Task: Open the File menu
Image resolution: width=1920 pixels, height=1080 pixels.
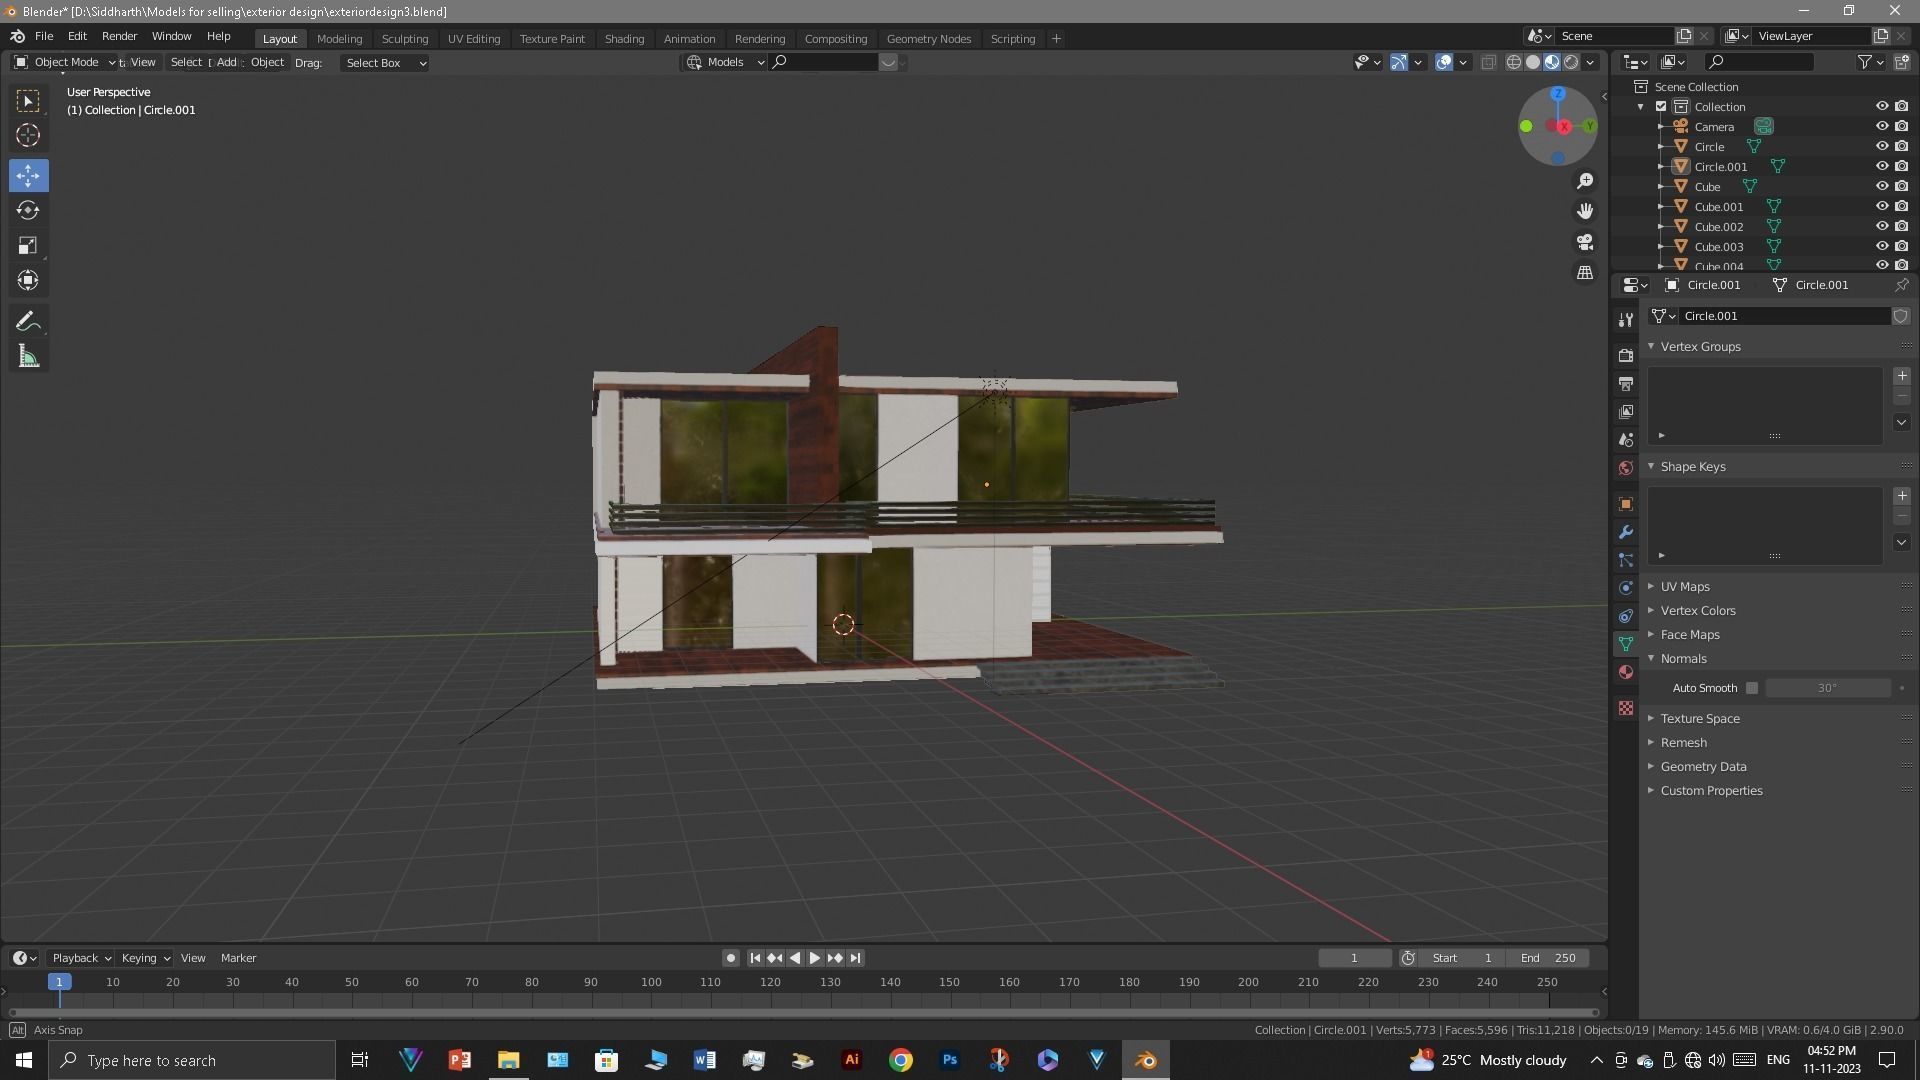Action: (x=44, y=36)
